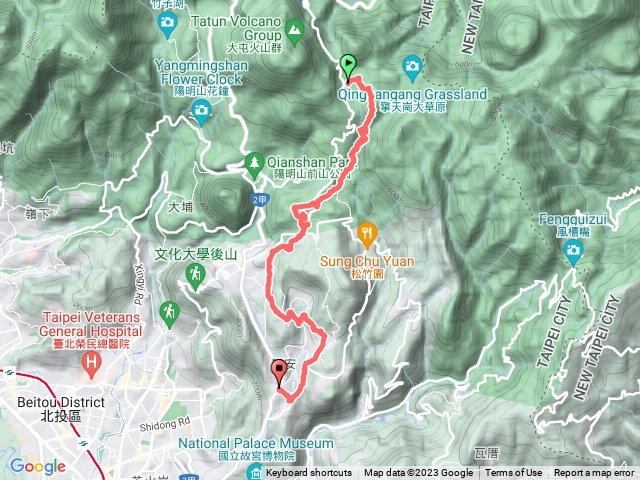Viewport: 640px width, 480px height.
Task: Click the camera pin at the top left
Action: point(167,24)
